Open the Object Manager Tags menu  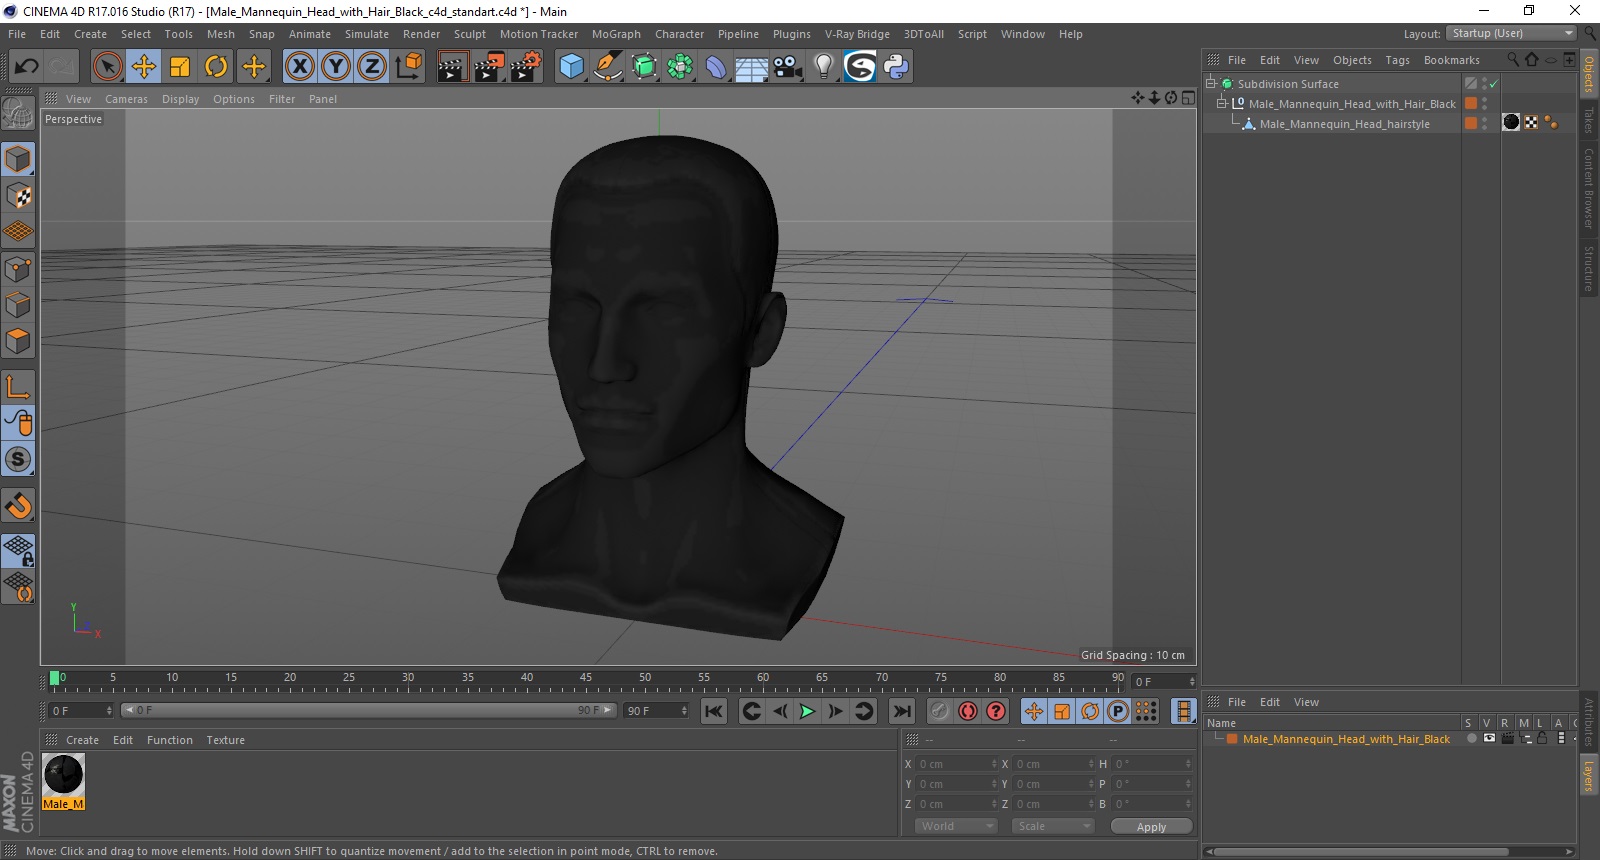pos(1397,60)
